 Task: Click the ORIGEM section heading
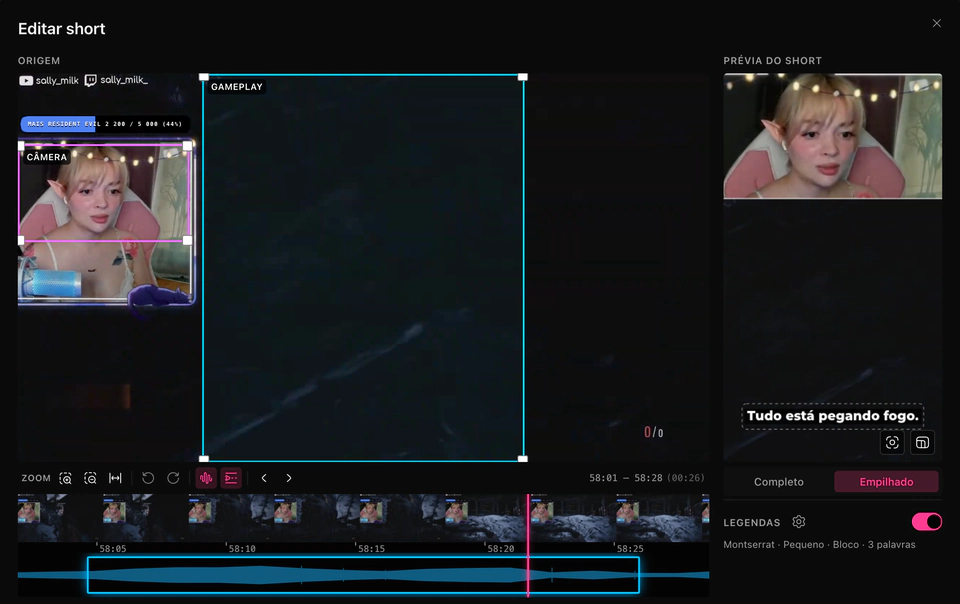tap(39, 61)
